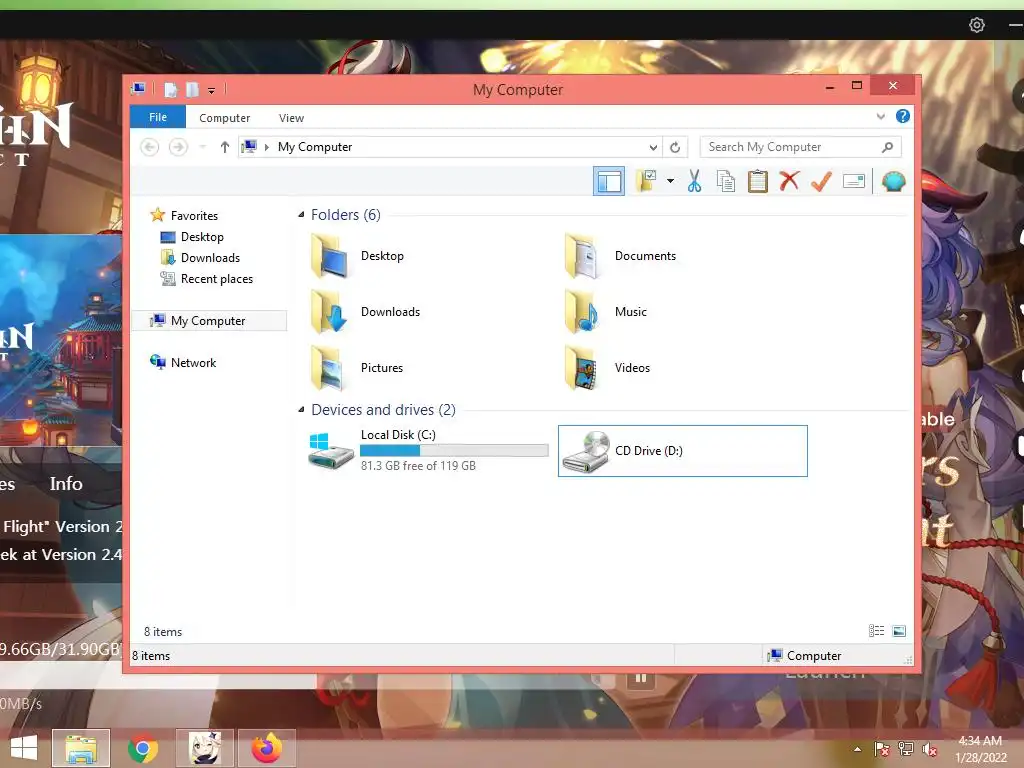The image size is (1024, 768).
Task: Open the View ribbon tab
Action: click(x=291, y=118)
